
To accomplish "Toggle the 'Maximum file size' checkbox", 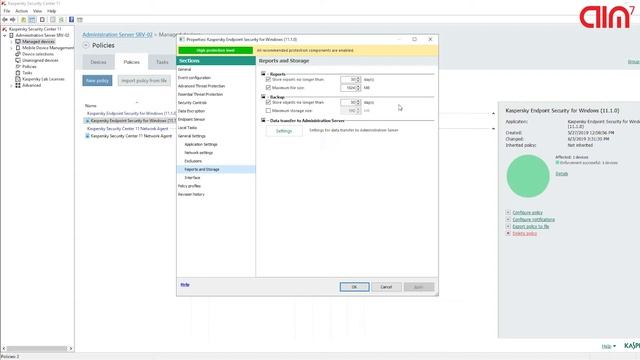I will tap(268, 87).
